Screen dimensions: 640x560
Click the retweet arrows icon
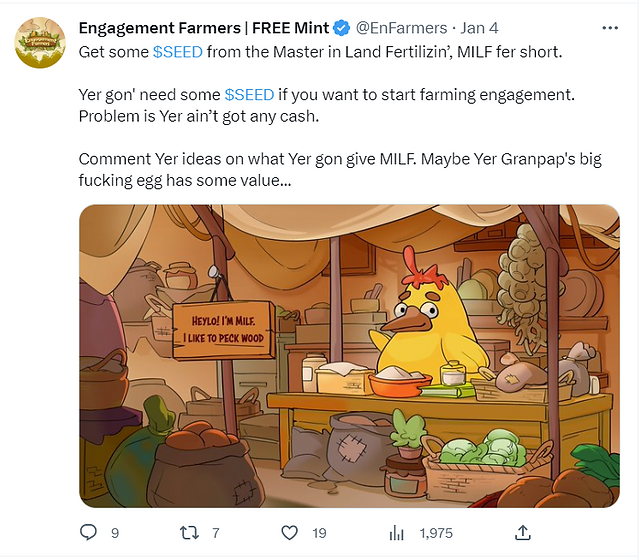pyautogui.click(x=189, y=533)
